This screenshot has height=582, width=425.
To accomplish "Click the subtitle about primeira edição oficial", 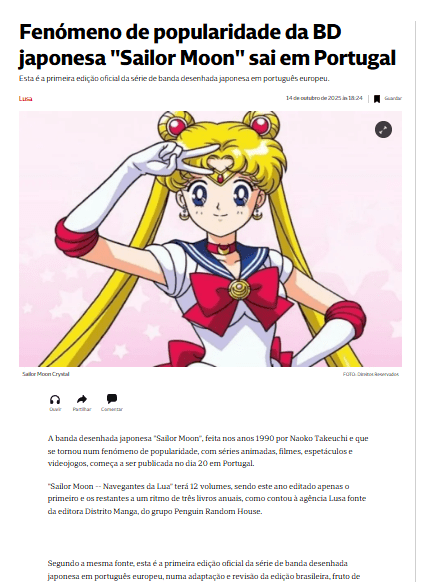I will tap(174, 79).
